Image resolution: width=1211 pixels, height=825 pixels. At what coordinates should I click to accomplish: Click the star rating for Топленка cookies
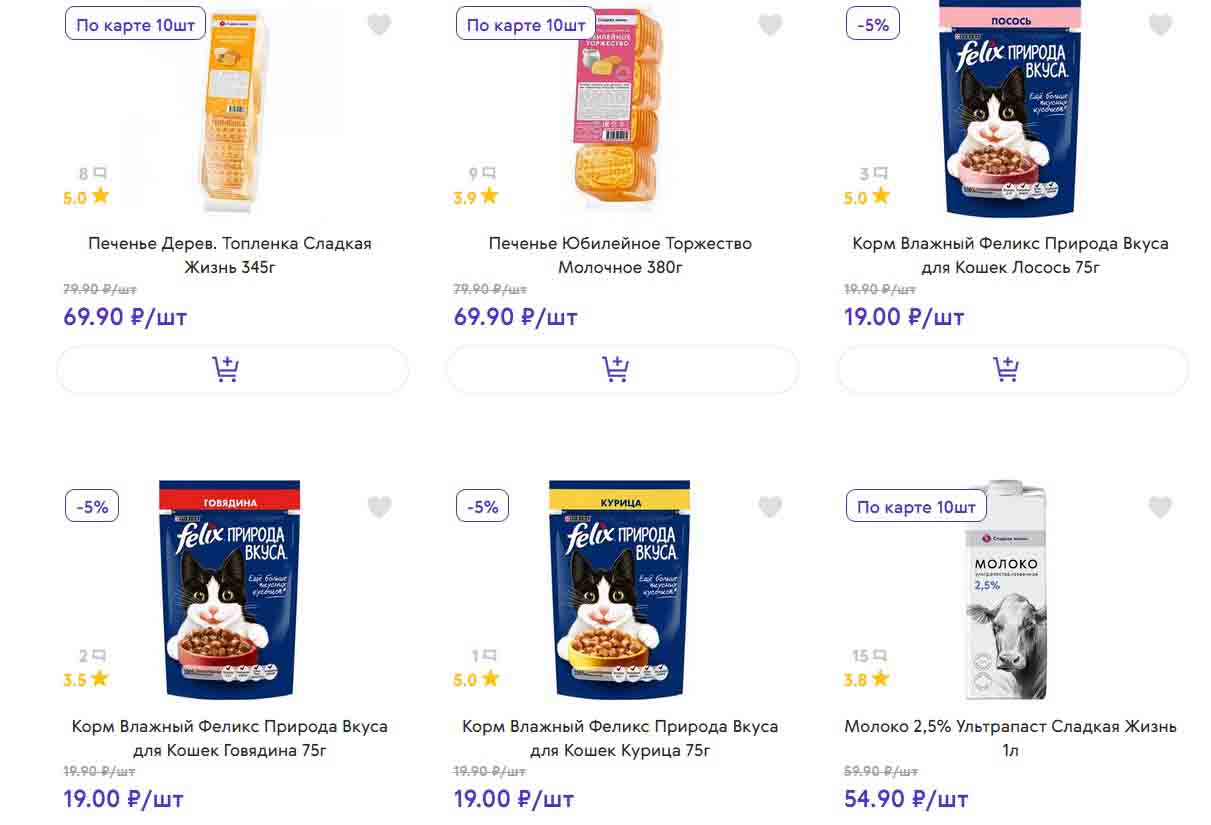(x=100, y=196)
